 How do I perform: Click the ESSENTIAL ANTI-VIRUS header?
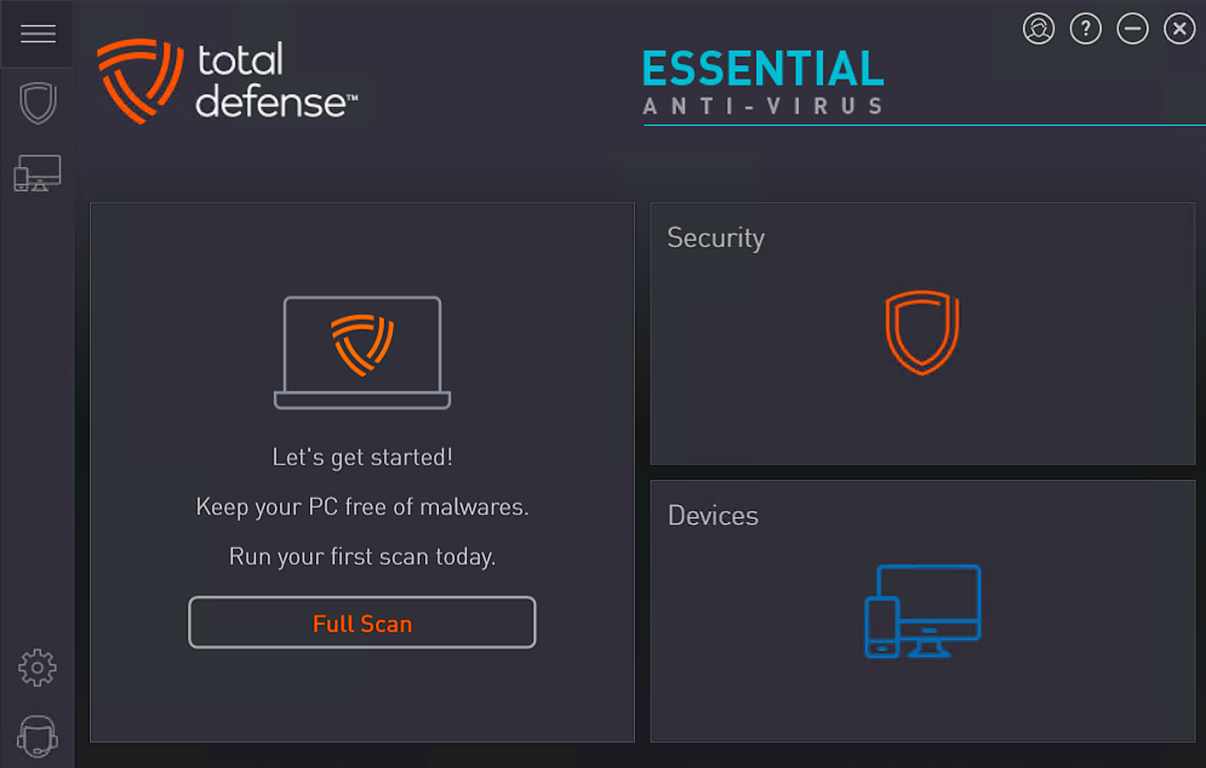[x=762, y=85]
